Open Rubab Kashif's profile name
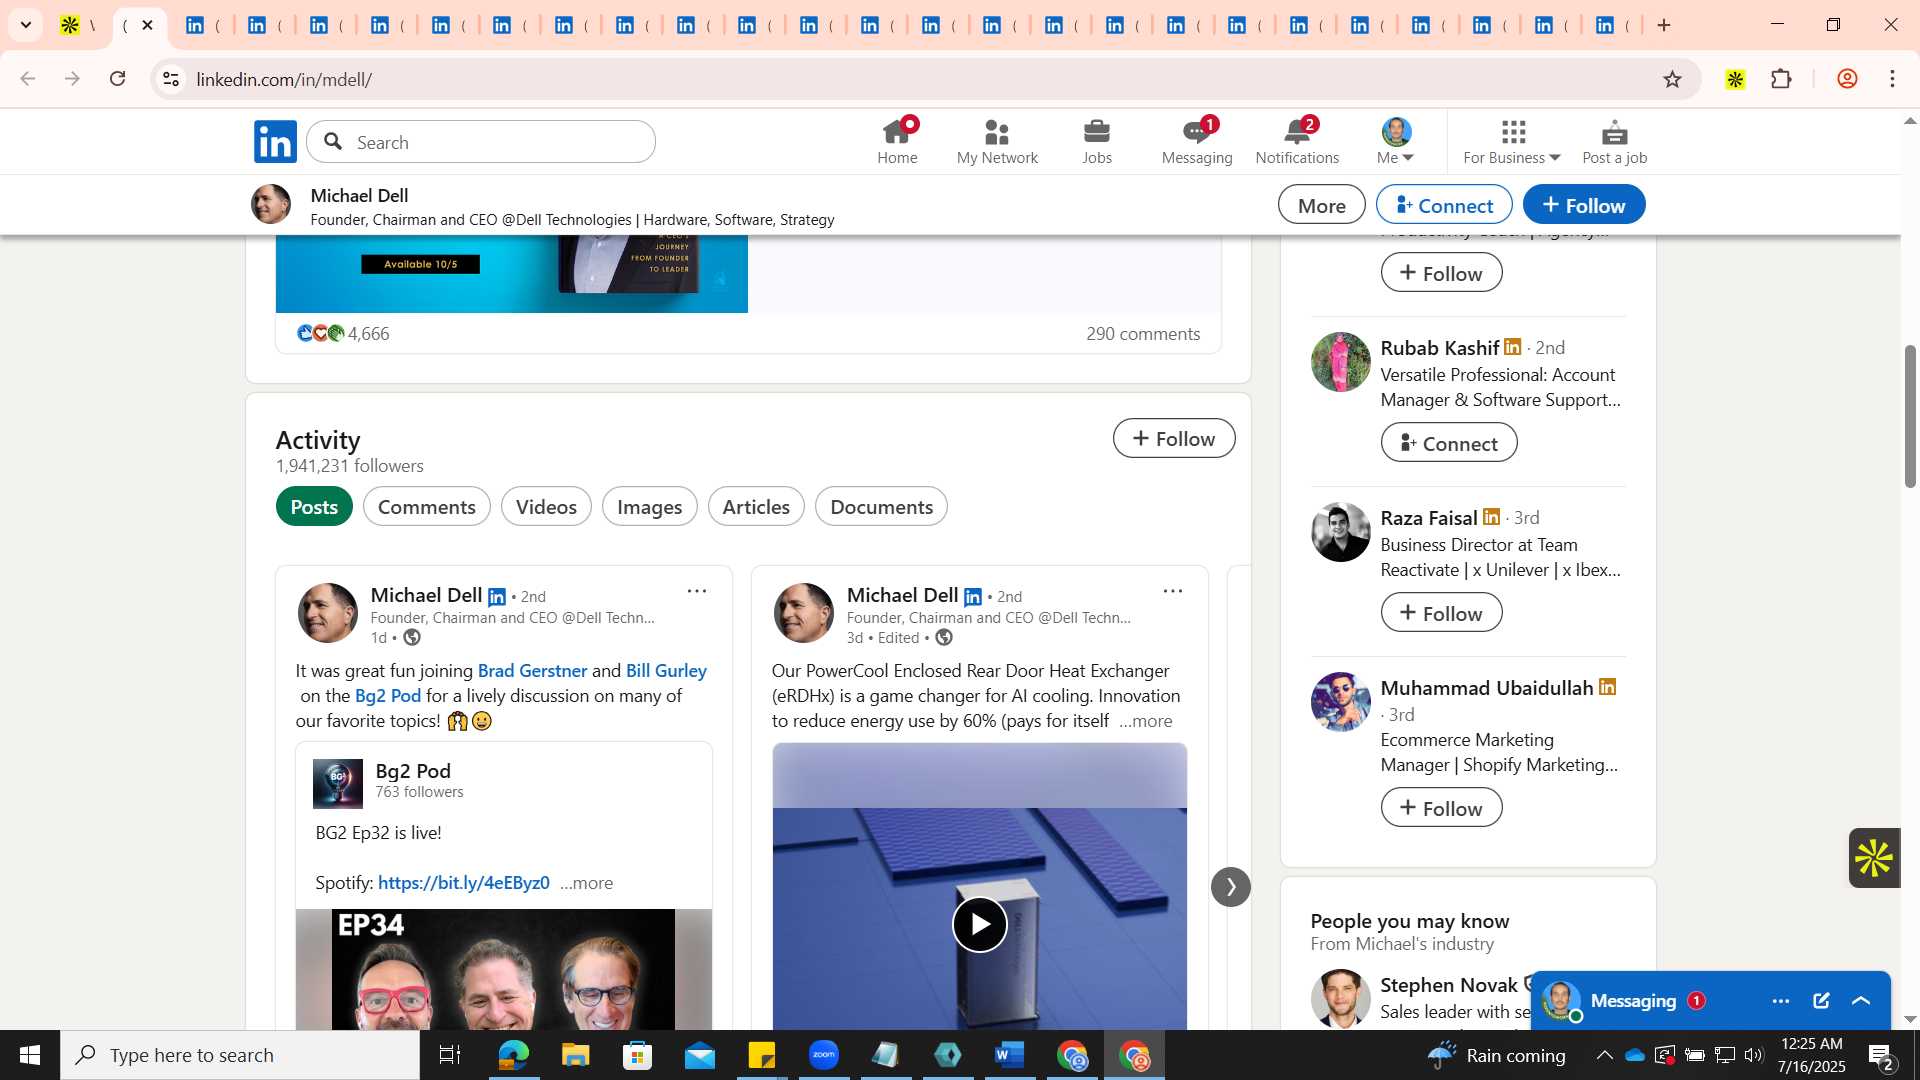The width and height of the screenshot is (1920, 1080). pos(1439,347)
